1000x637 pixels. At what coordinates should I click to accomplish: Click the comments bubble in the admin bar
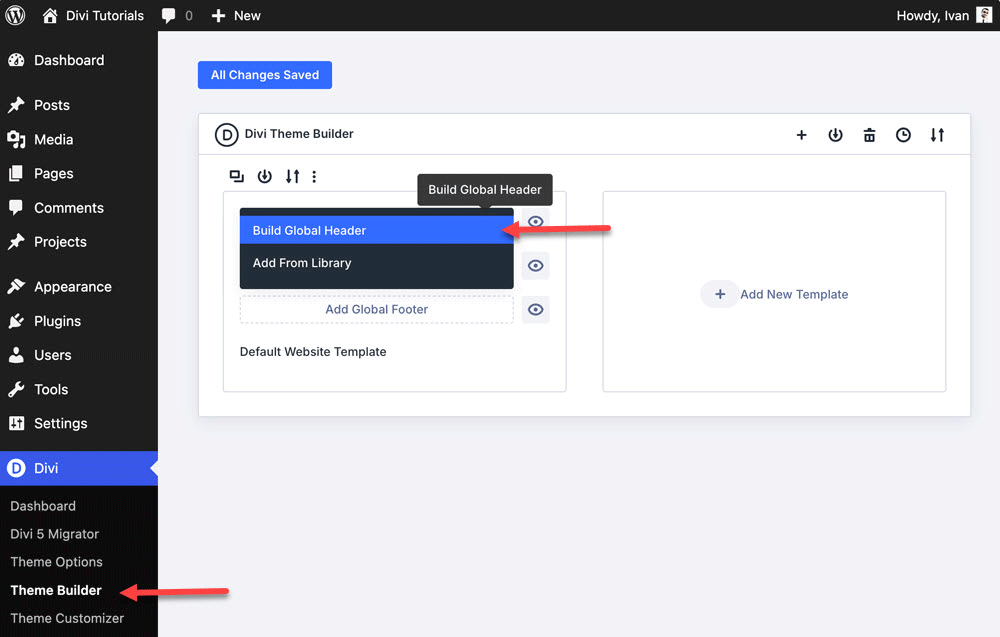pyautogui.click(x=169, y=15)
